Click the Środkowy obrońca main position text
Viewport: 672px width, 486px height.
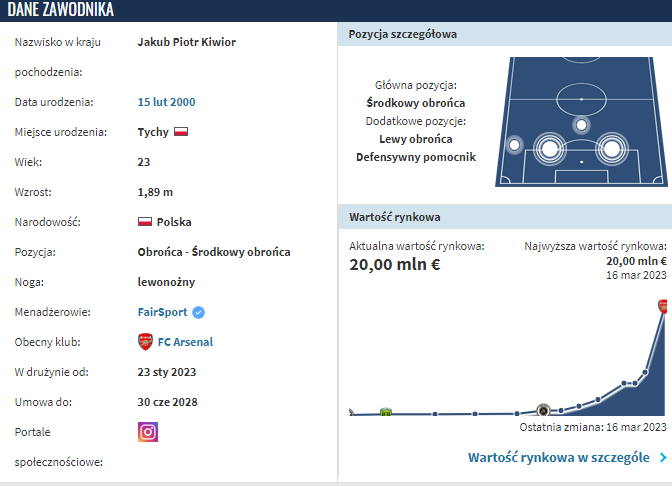click(x=416, y=103)
